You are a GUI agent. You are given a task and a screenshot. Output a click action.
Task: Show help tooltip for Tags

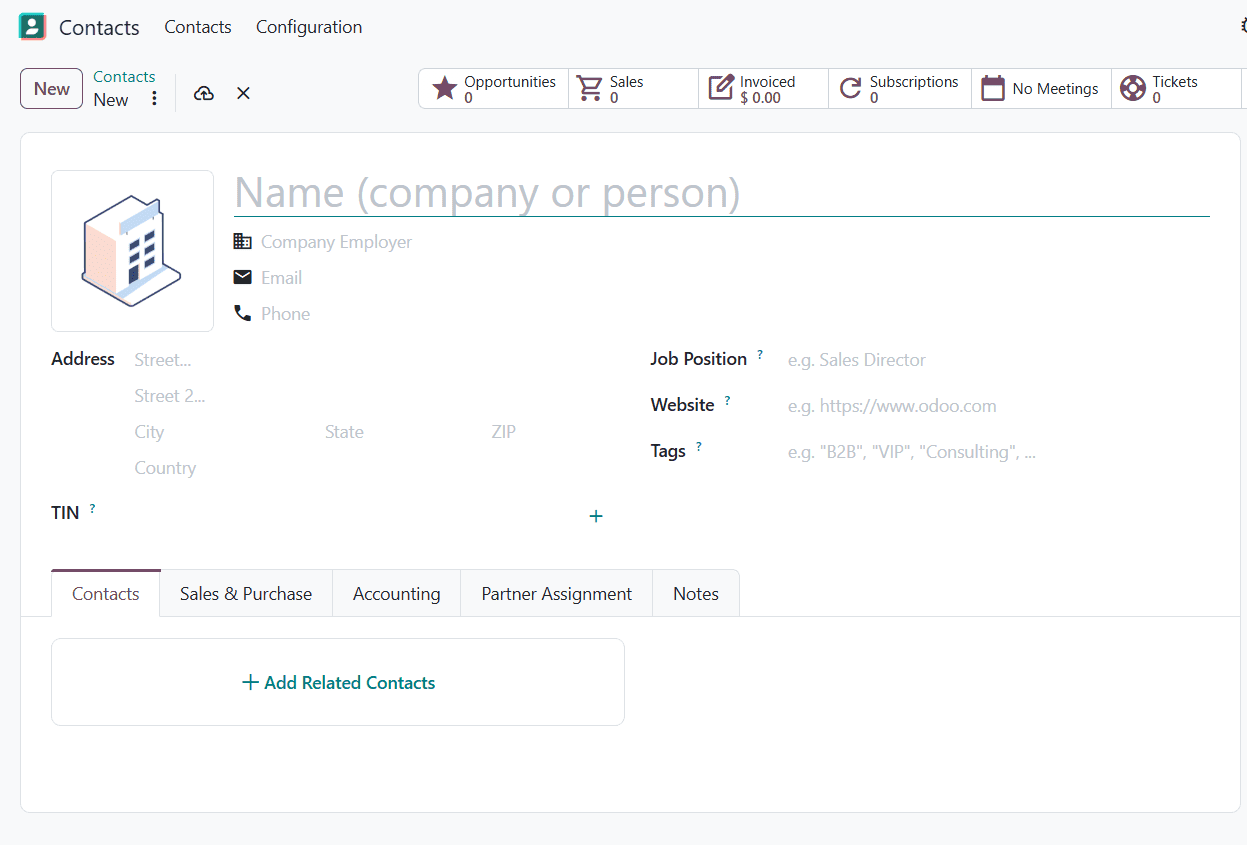pyautogui.click(x=699, y=446)
